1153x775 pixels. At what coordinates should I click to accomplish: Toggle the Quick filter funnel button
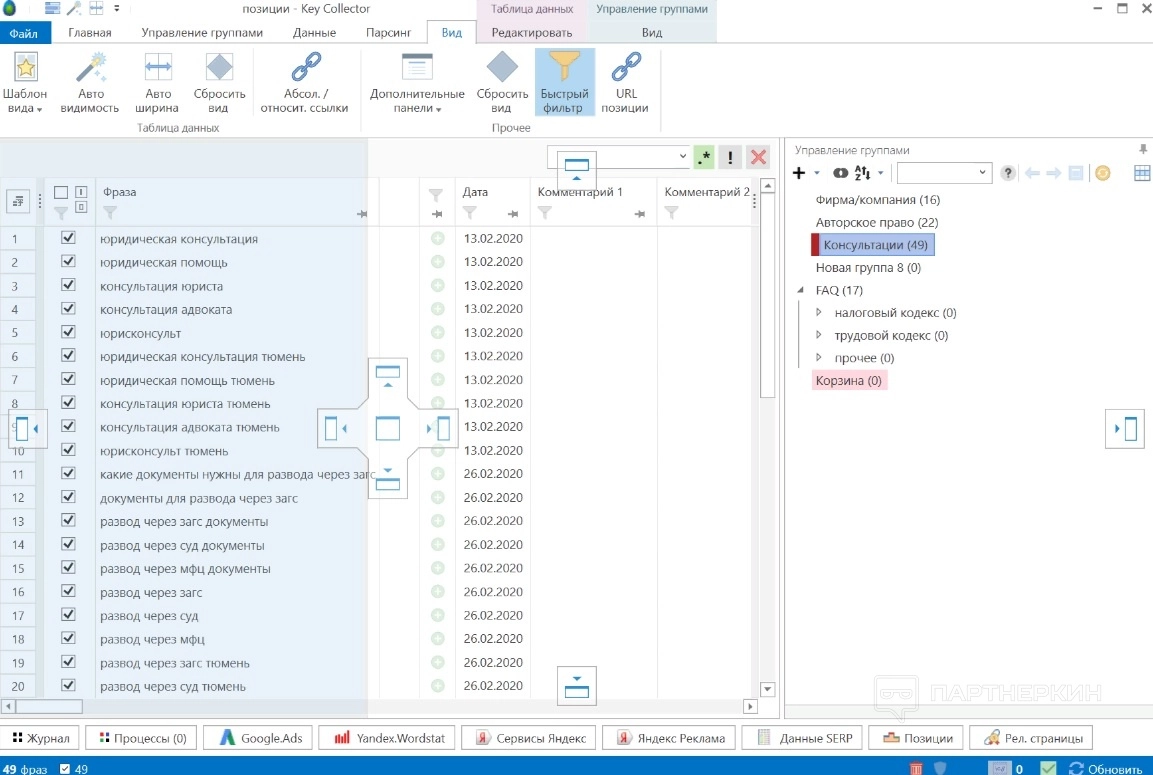click(x=565, y=81)
